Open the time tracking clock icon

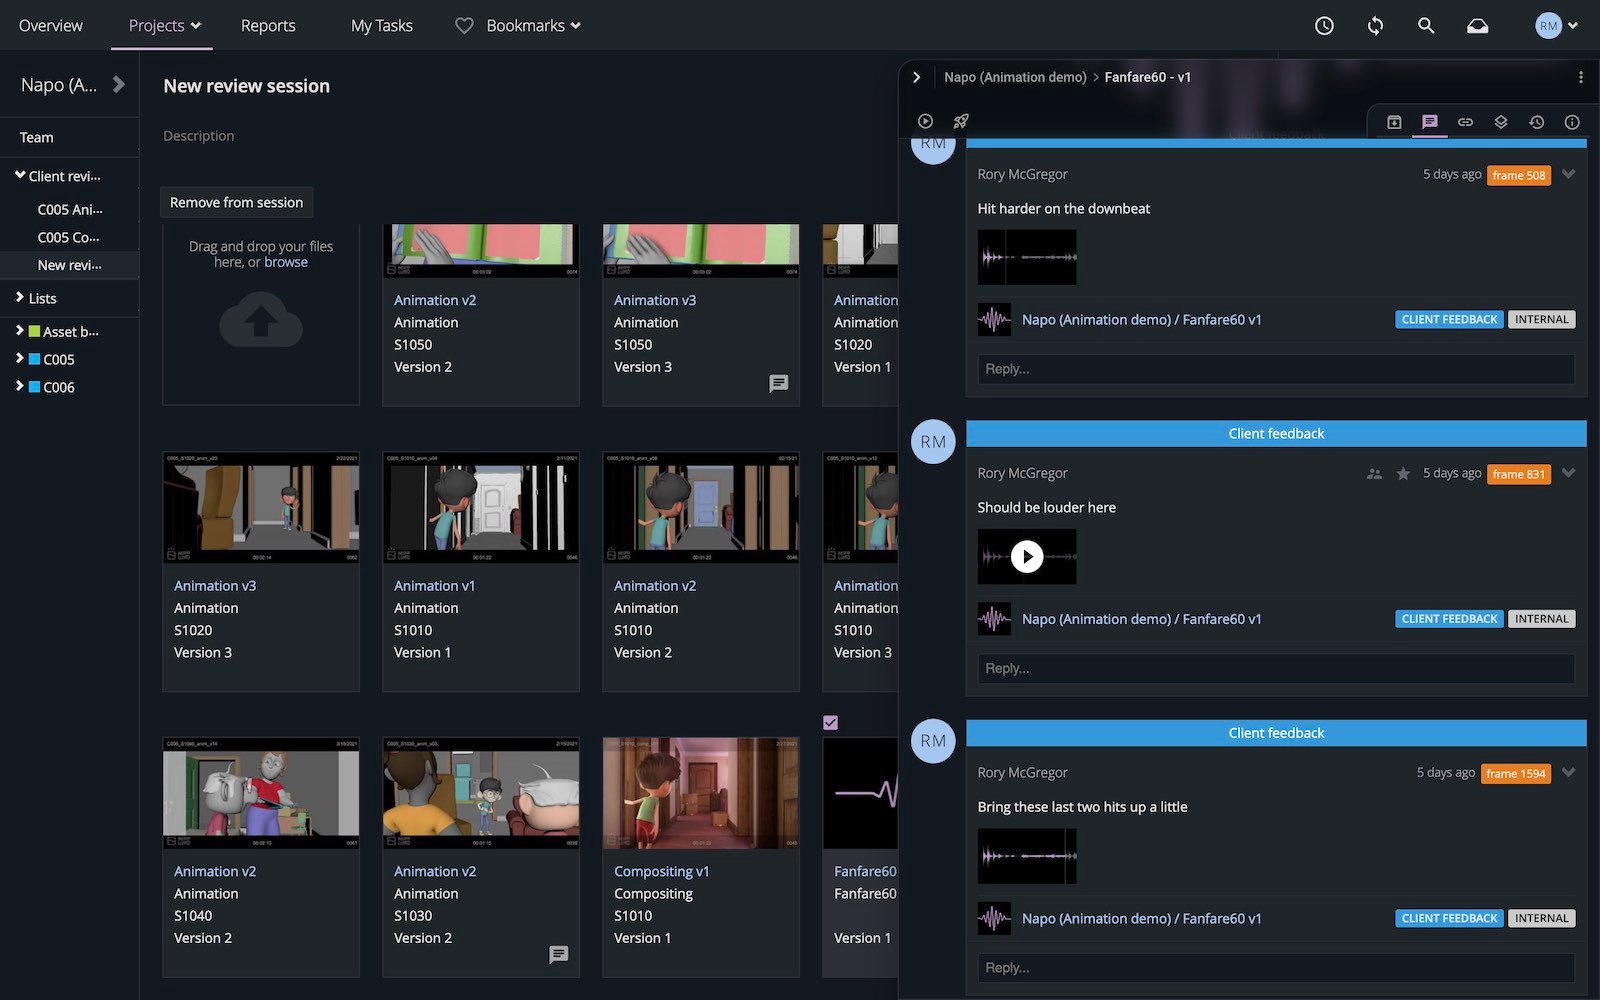coord(1324,26)
